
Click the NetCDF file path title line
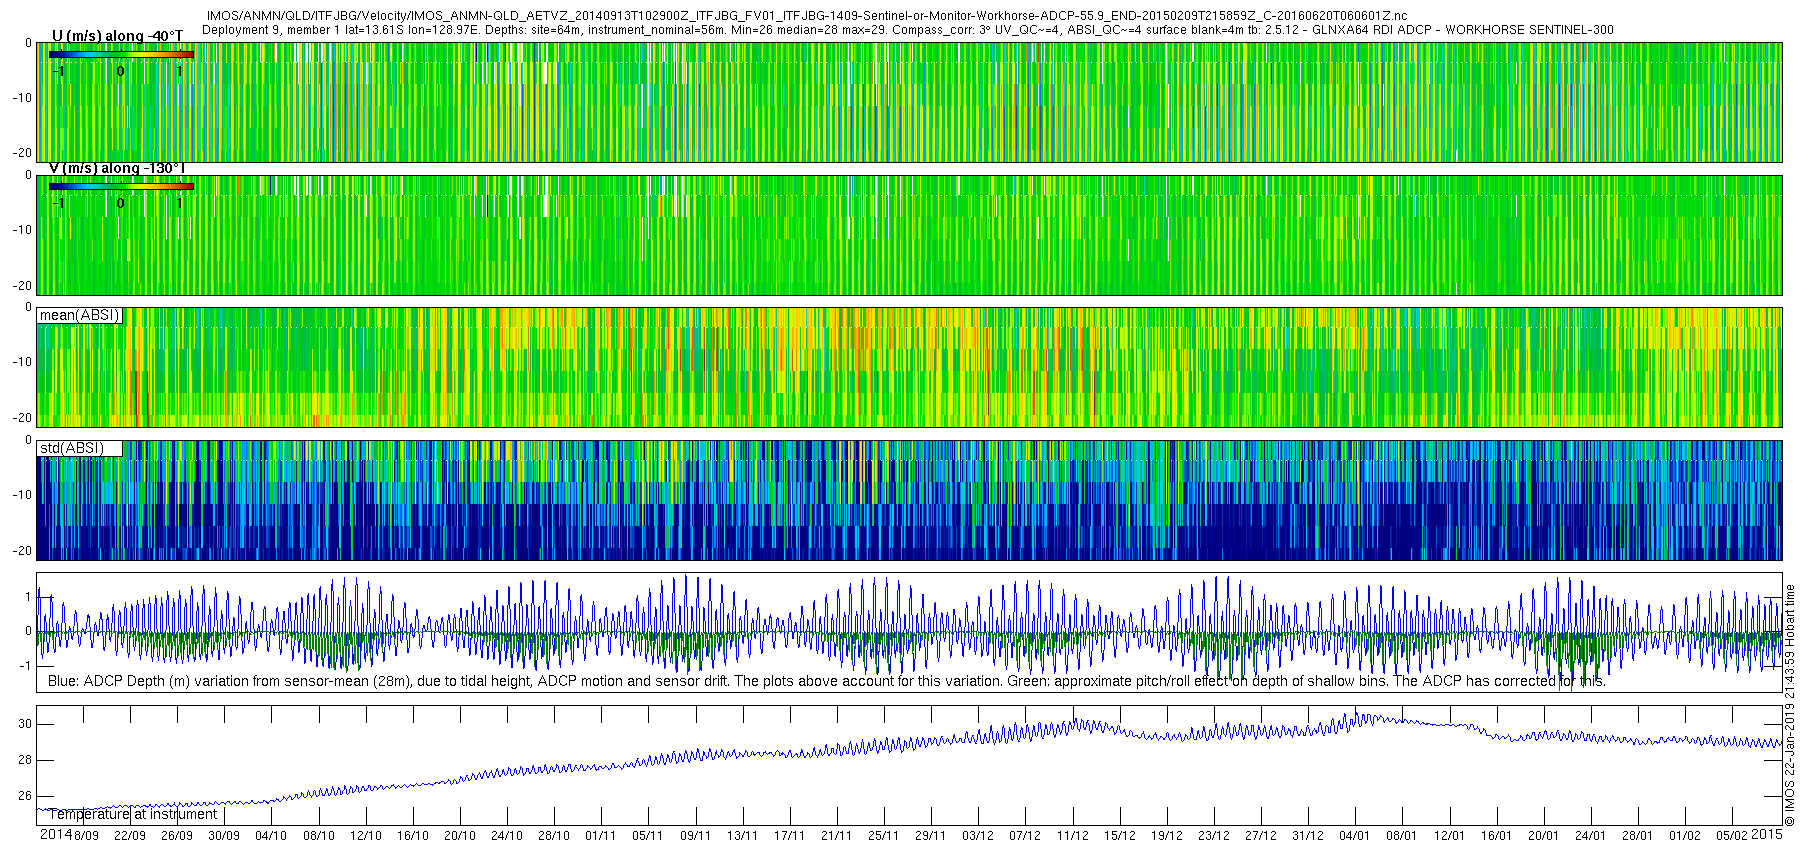click(807, 16)
